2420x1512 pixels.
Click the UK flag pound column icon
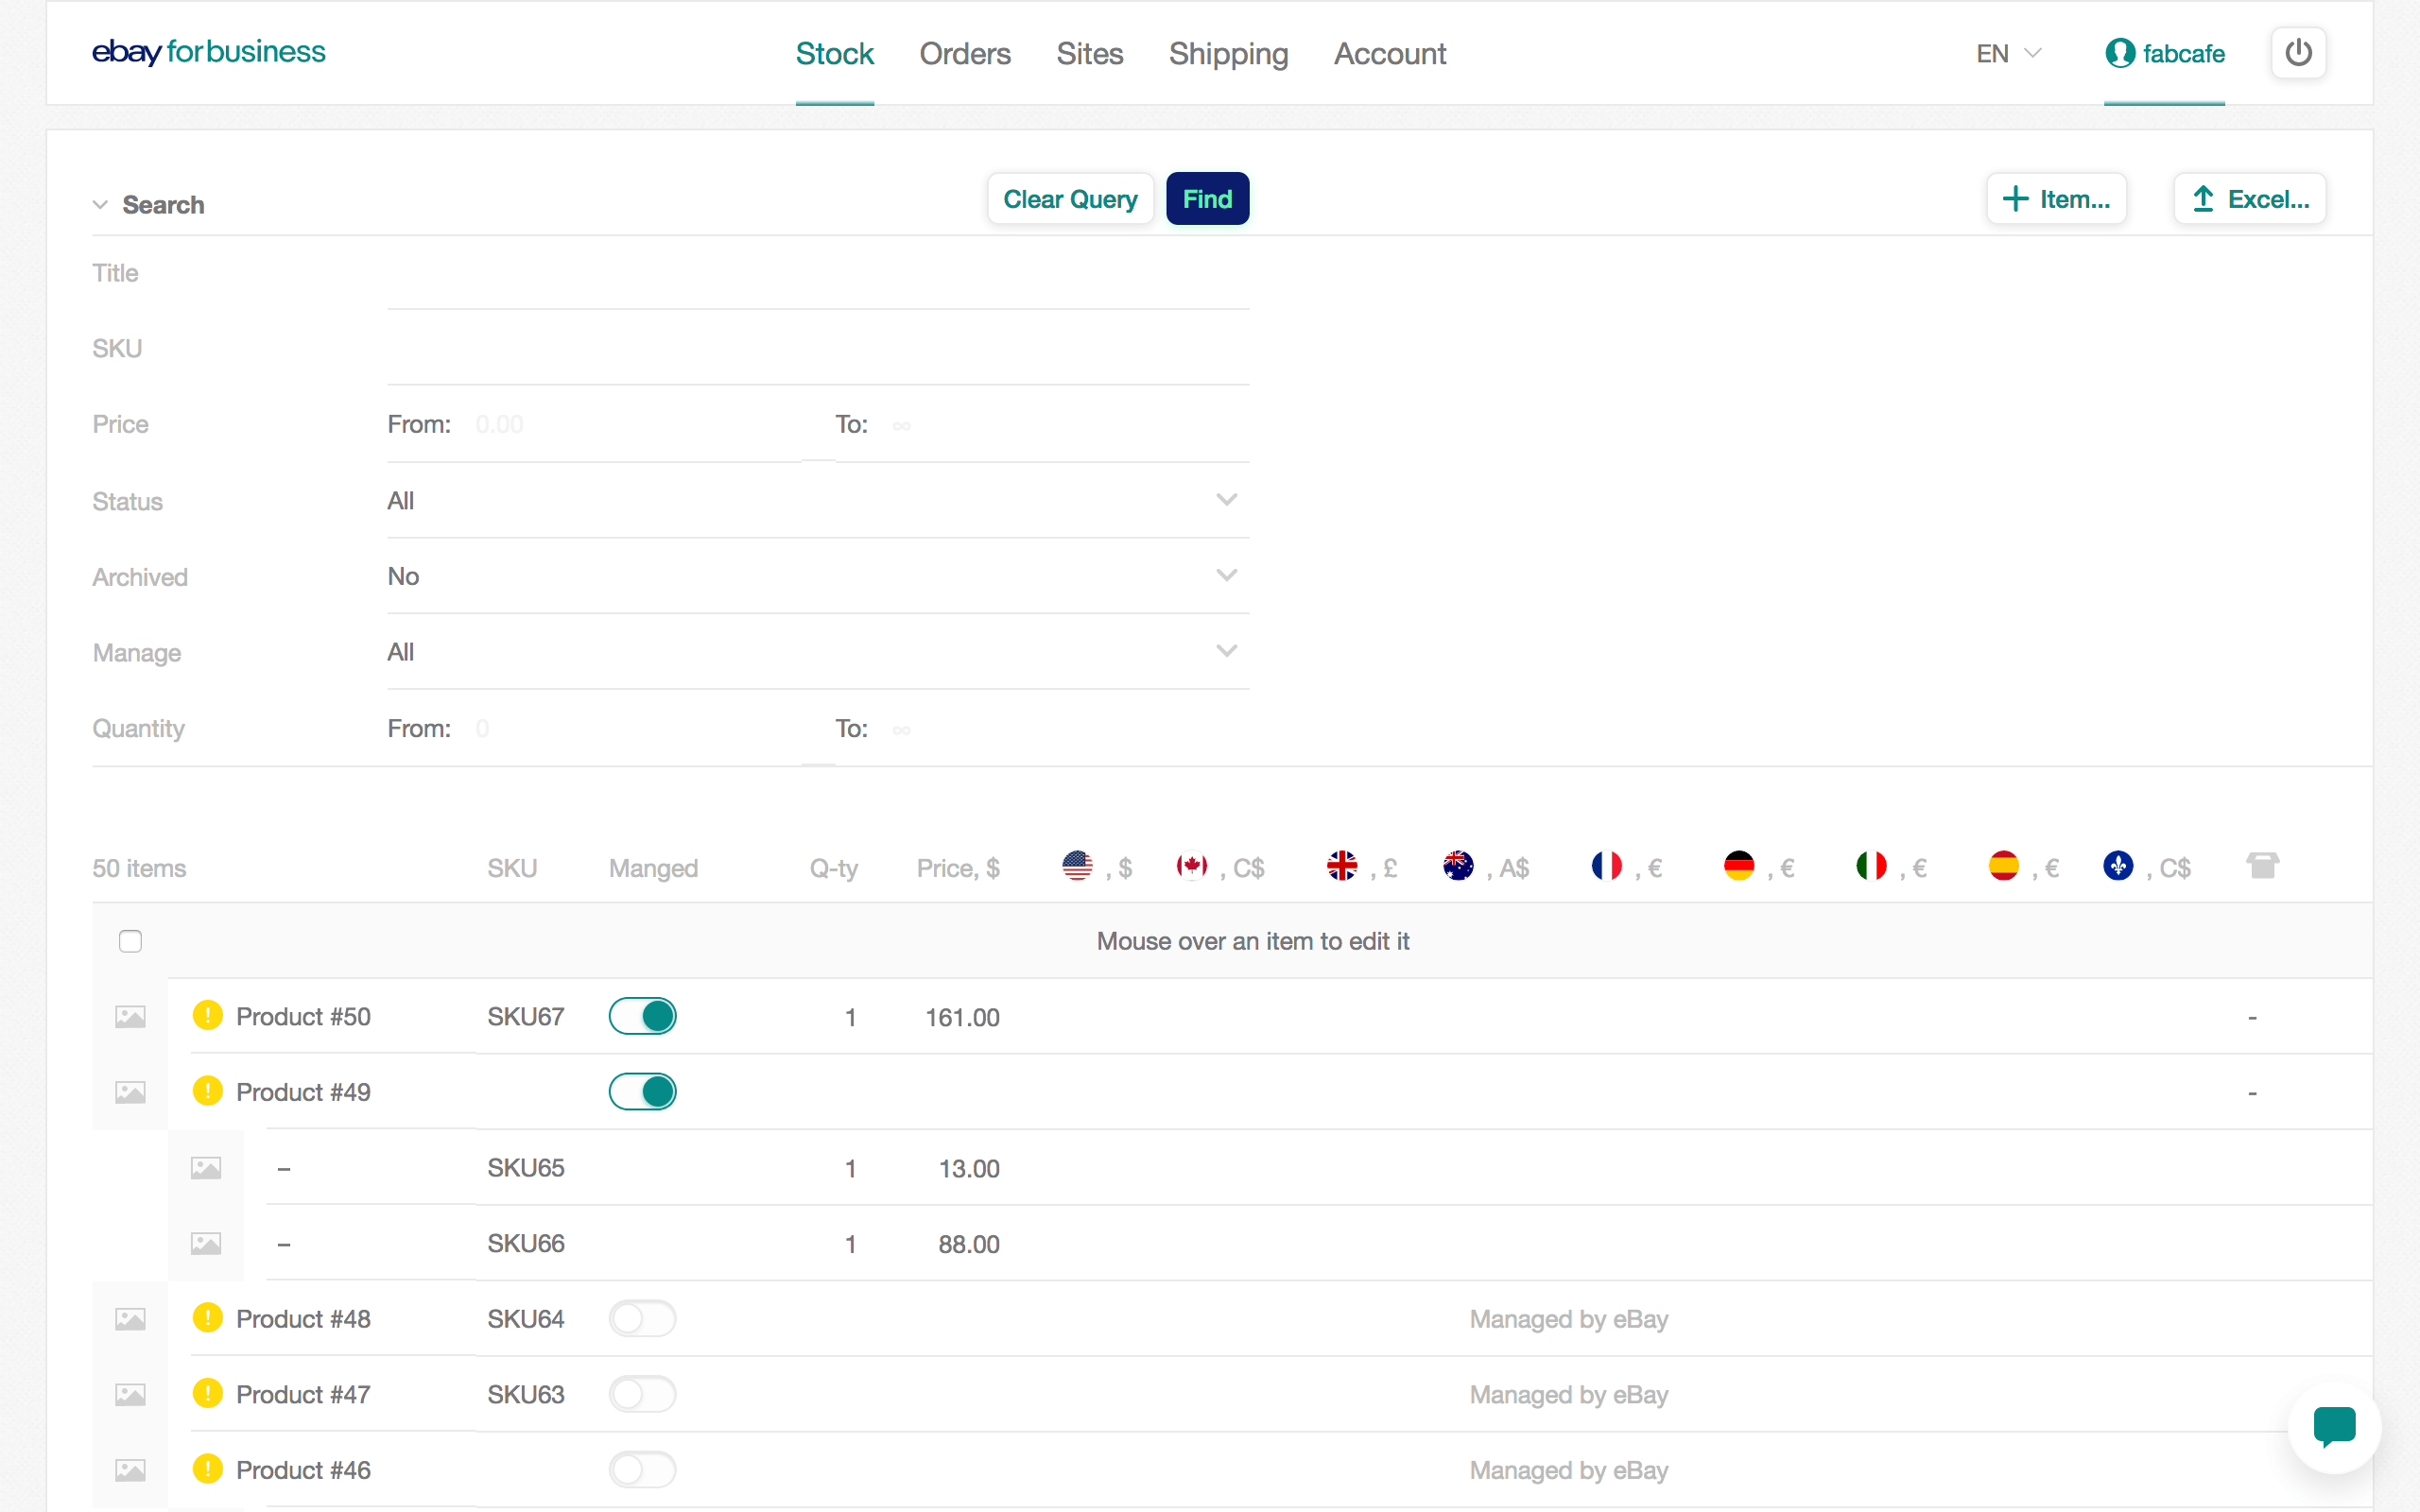click(x=1341, y=866)
